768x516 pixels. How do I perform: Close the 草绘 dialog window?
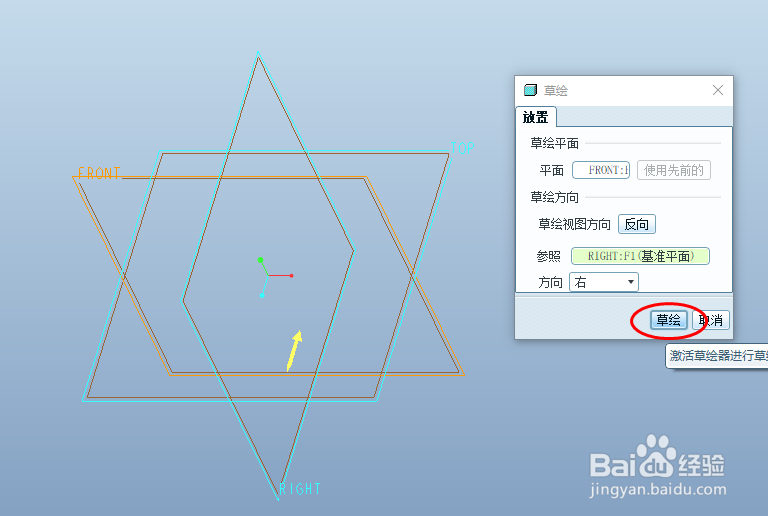[718, 90]
